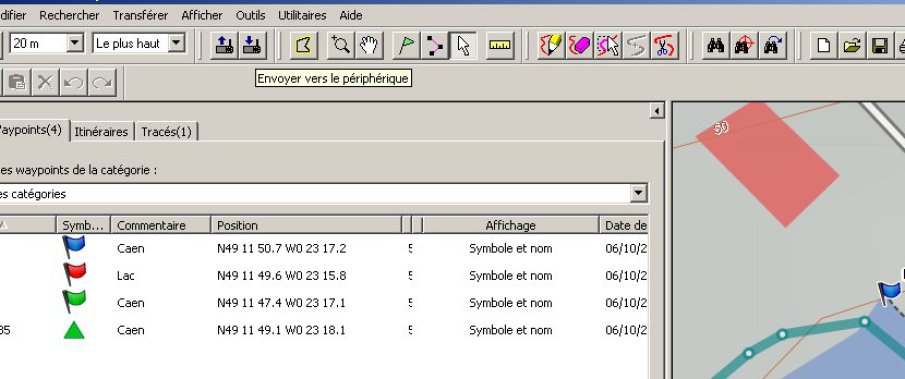Click the red polygon area on map
This screenshot has height=379, width=905.
click(x=768, y=163)
